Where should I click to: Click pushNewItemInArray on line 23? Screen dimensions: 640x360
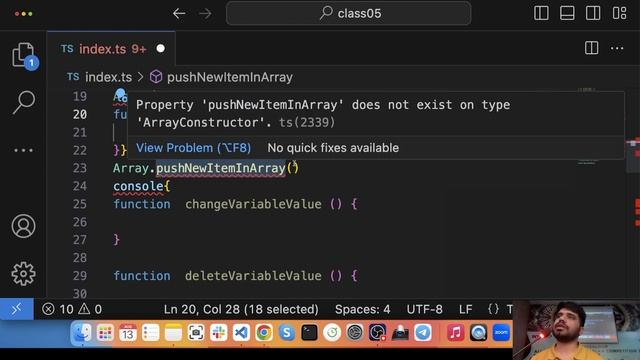tap(221, 168)
